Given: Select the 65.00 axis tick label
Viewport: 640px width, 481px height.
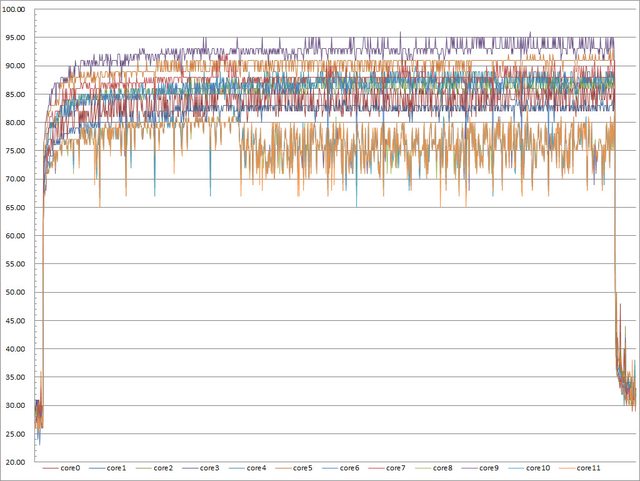Looking at the screenshot, I should point(20,208).
